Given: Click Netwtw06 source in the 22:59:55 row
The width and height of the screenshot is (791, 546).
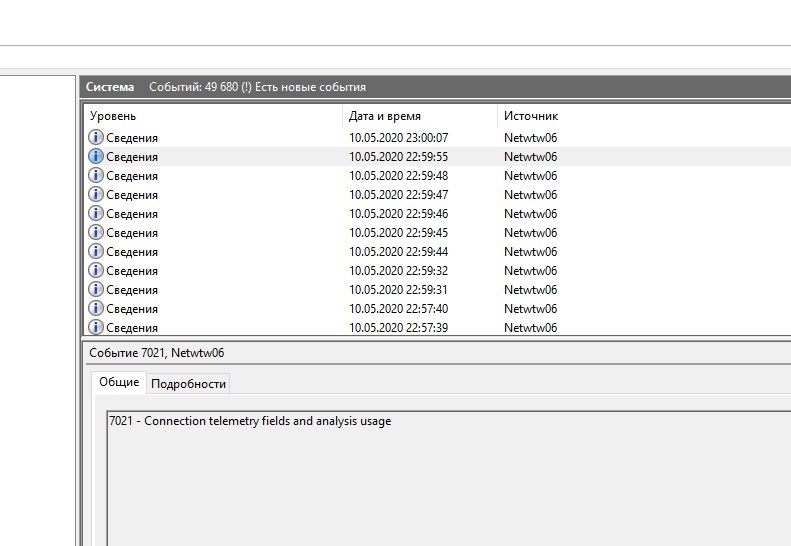Looking at the screenshot, I should coord(530,157).
